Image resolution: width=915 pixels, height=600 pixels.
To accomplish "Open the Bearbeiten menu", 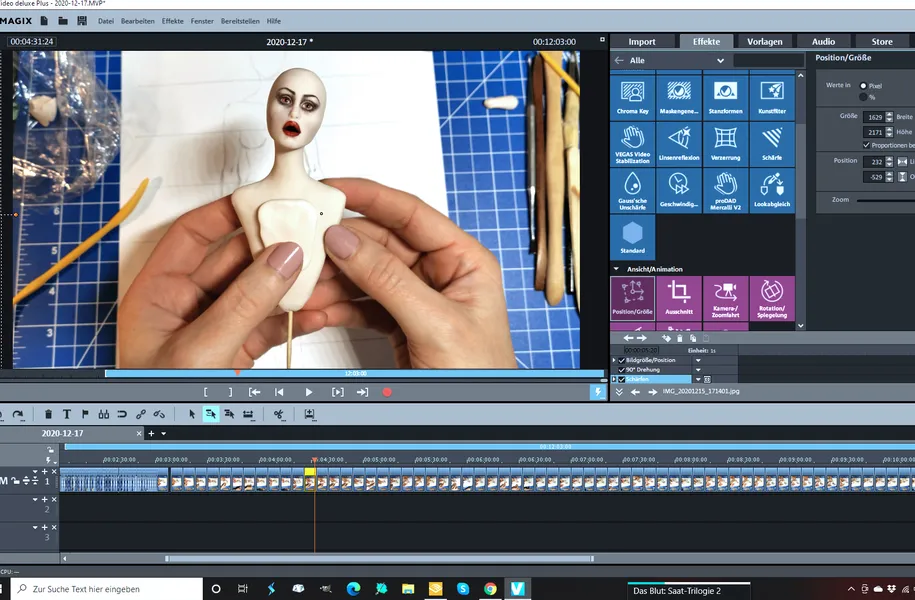I will pyautogui.click(x=135, y=20).
